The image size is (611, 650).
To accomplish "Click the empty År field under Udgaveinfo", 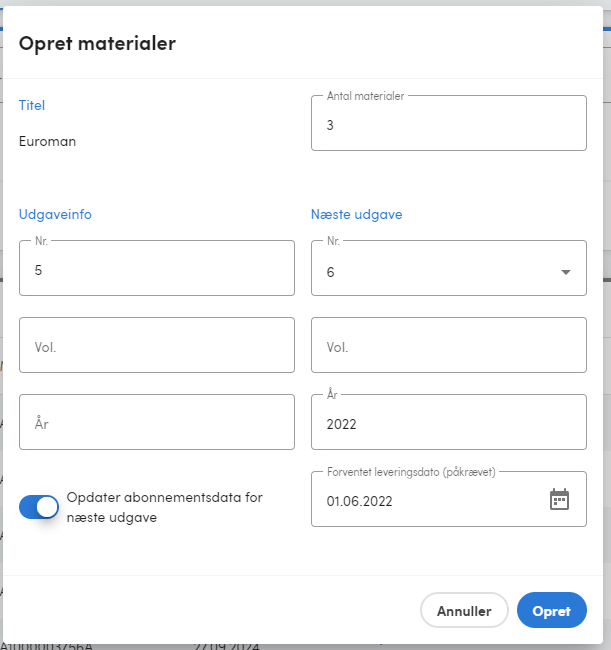I will tap(157, 422).
